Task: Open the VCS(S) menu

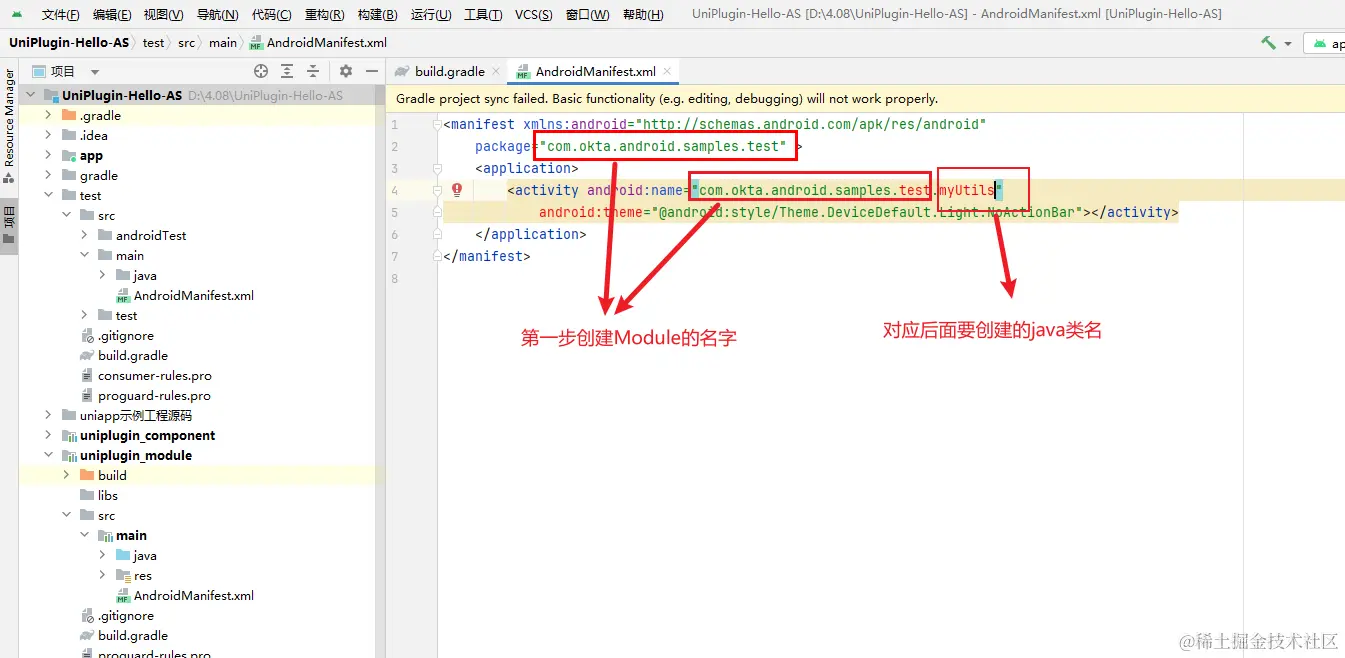Action: pos(534,14)
